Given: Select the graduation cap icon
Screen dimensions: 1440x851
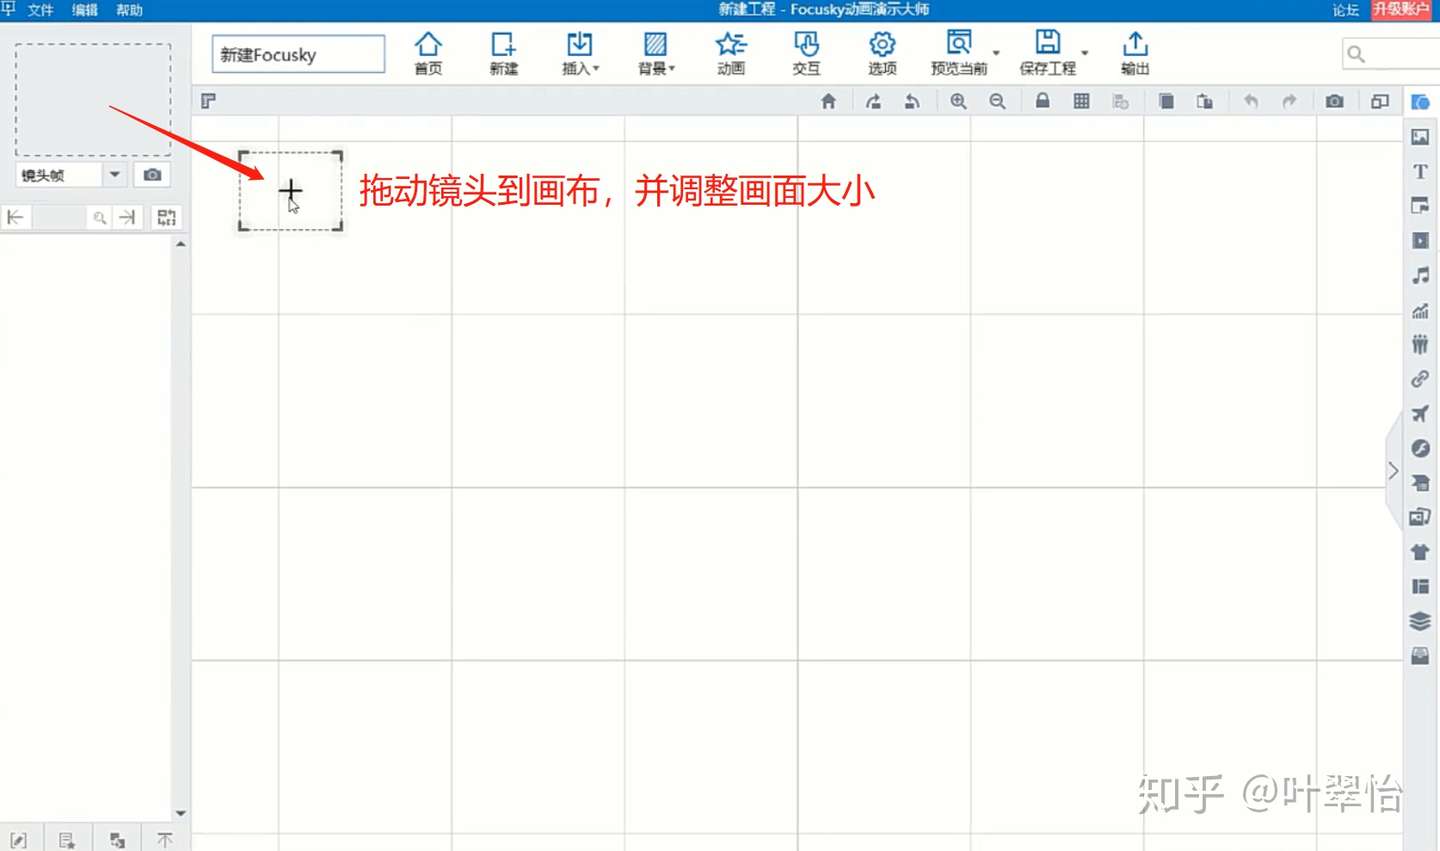Looking at the screenshot, I should tap(1420, 483).
